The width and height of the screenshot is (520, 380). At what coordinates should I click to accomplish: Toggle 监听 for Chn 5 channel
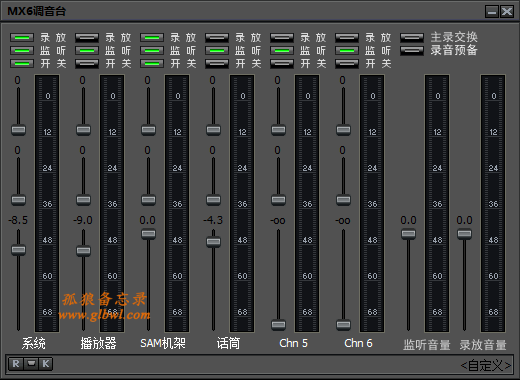coord(282,50)
